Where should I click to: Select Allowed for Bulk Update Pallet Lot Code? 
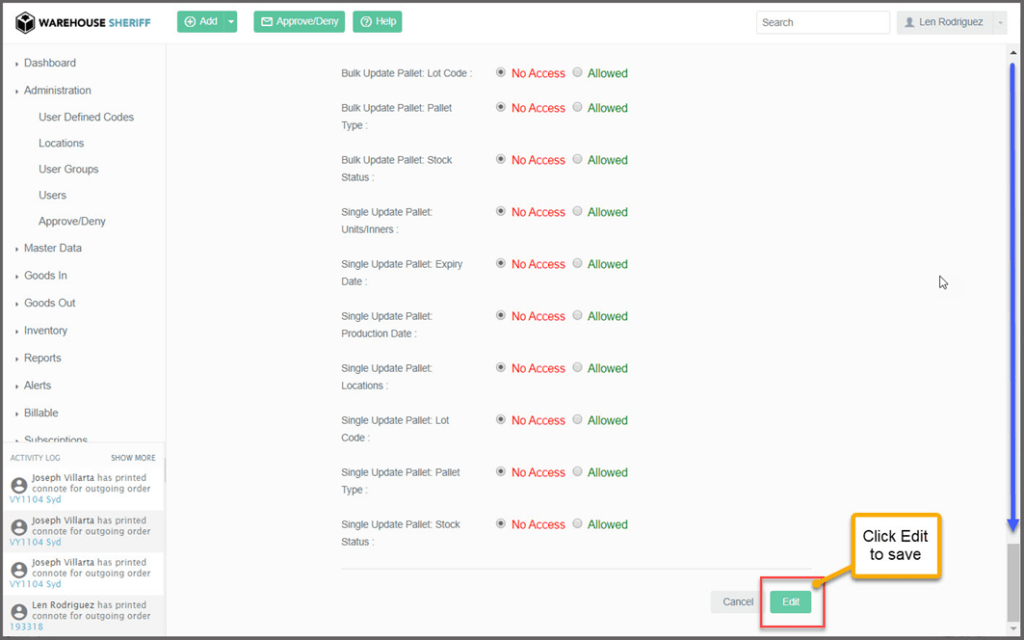[577, 73]
